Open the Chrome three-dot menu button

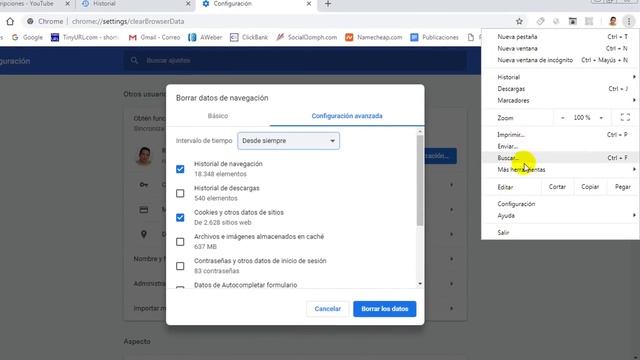point(629,21)
